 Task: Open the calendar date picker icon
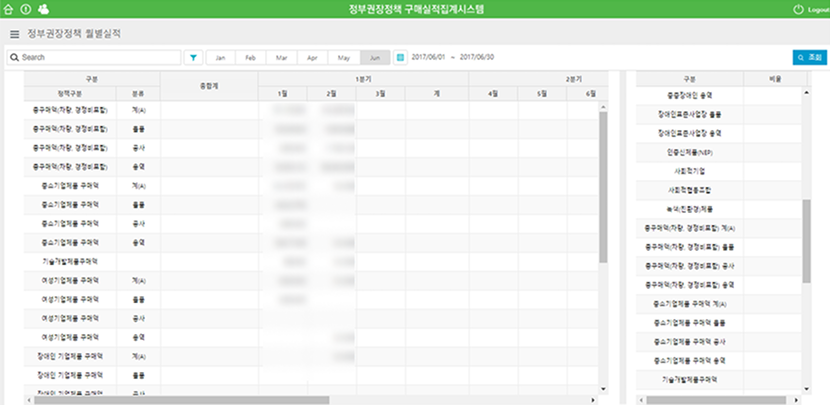pyautogui.click(x=401, y=58)
